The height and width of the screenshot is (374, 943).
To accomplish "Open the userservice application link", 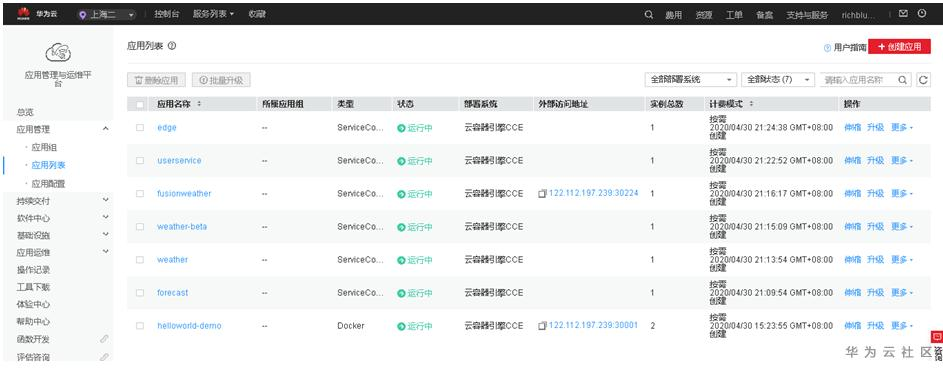I will [x=179, y=161].
